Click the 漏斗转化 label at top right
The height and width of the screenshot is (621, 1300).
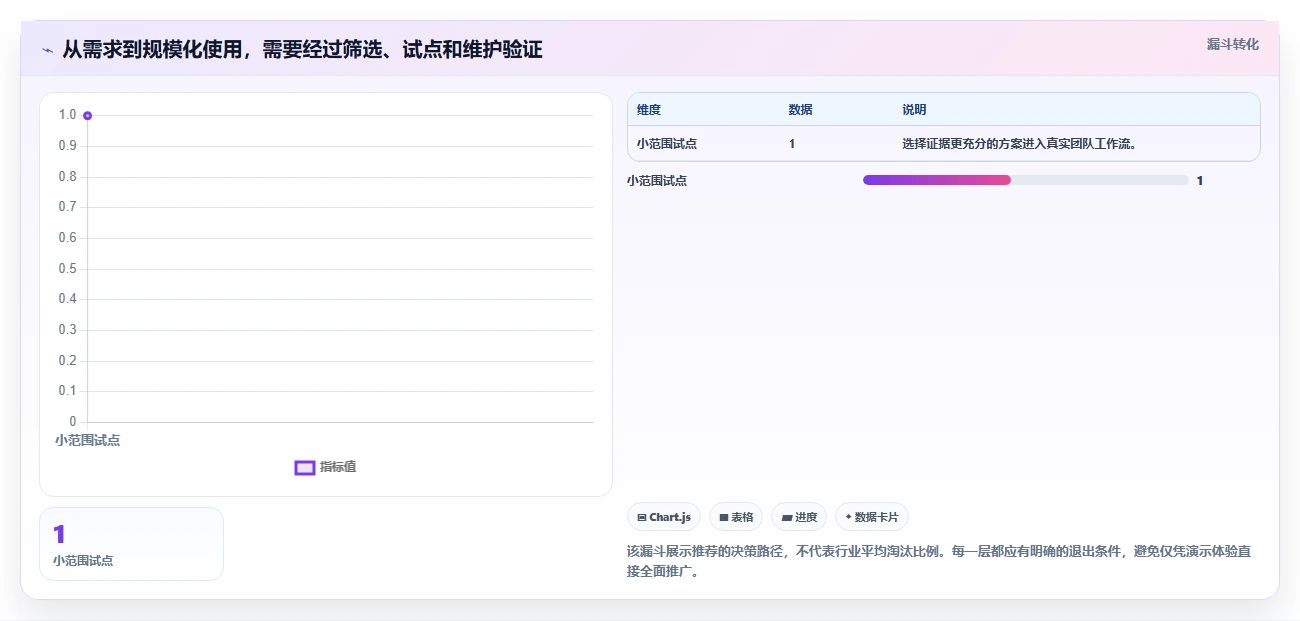[x=1232, y=44]
